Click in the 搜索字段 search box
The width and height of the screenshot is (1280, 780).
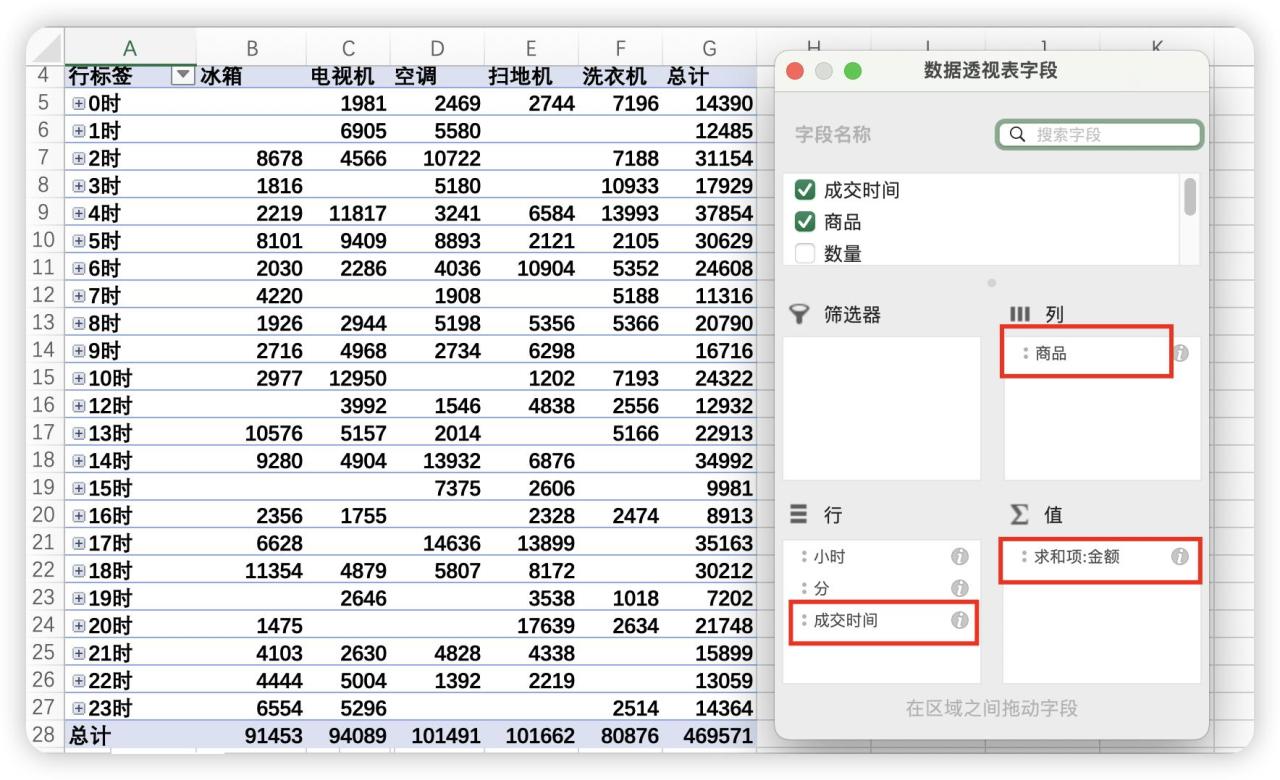(1100, 135)
